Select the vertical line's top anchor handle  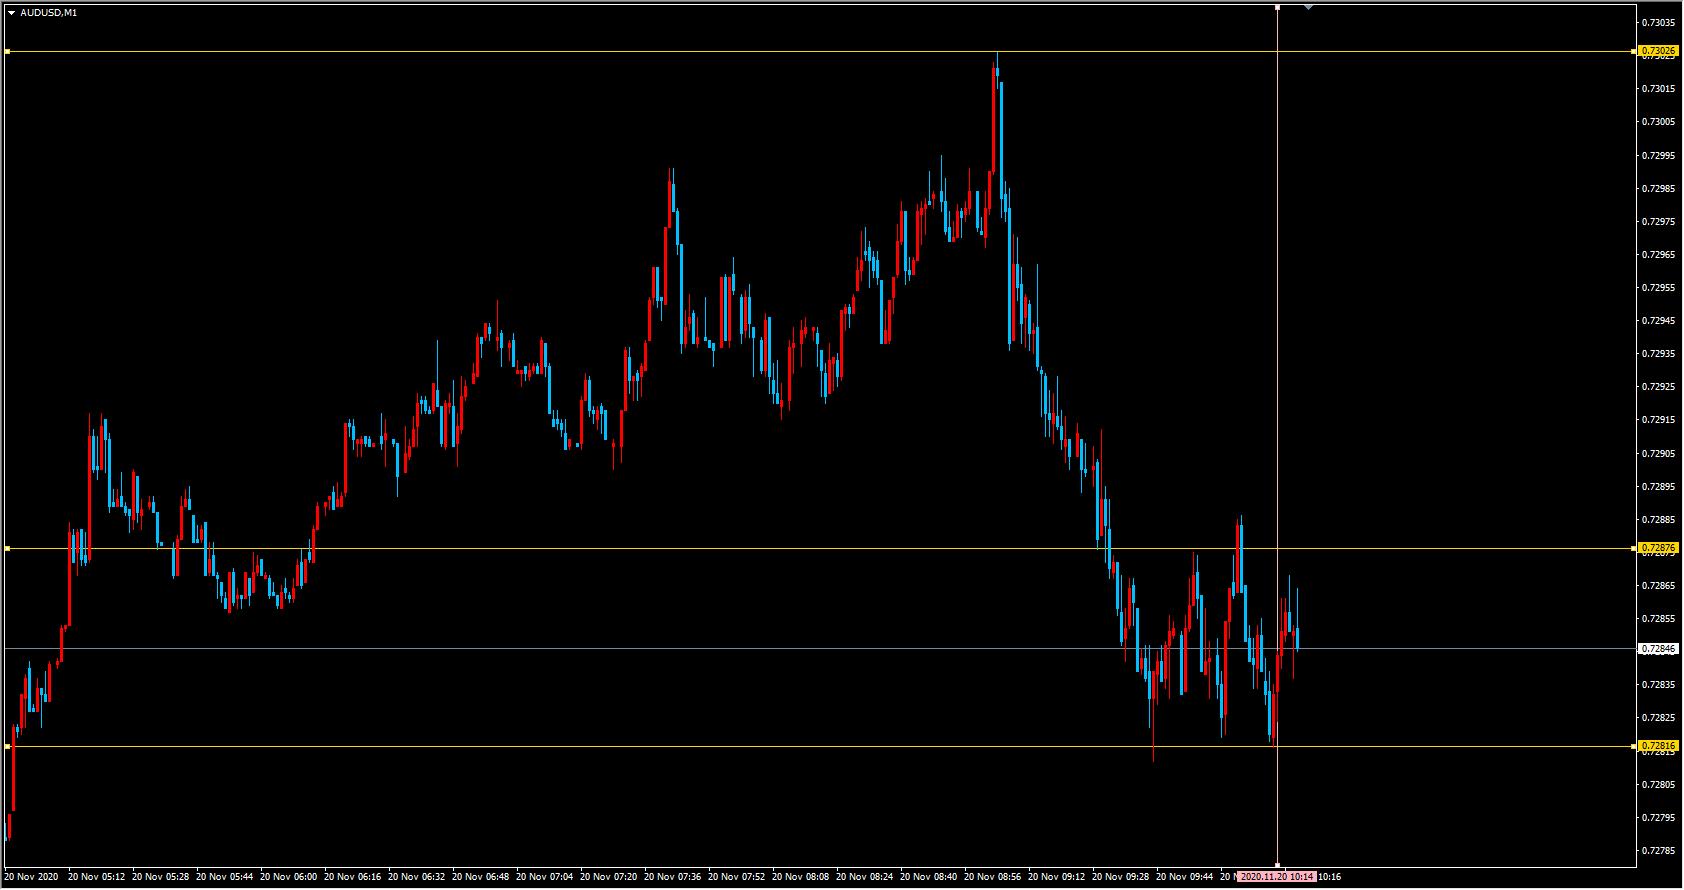pyautogui.click(x=1278, y=8)
